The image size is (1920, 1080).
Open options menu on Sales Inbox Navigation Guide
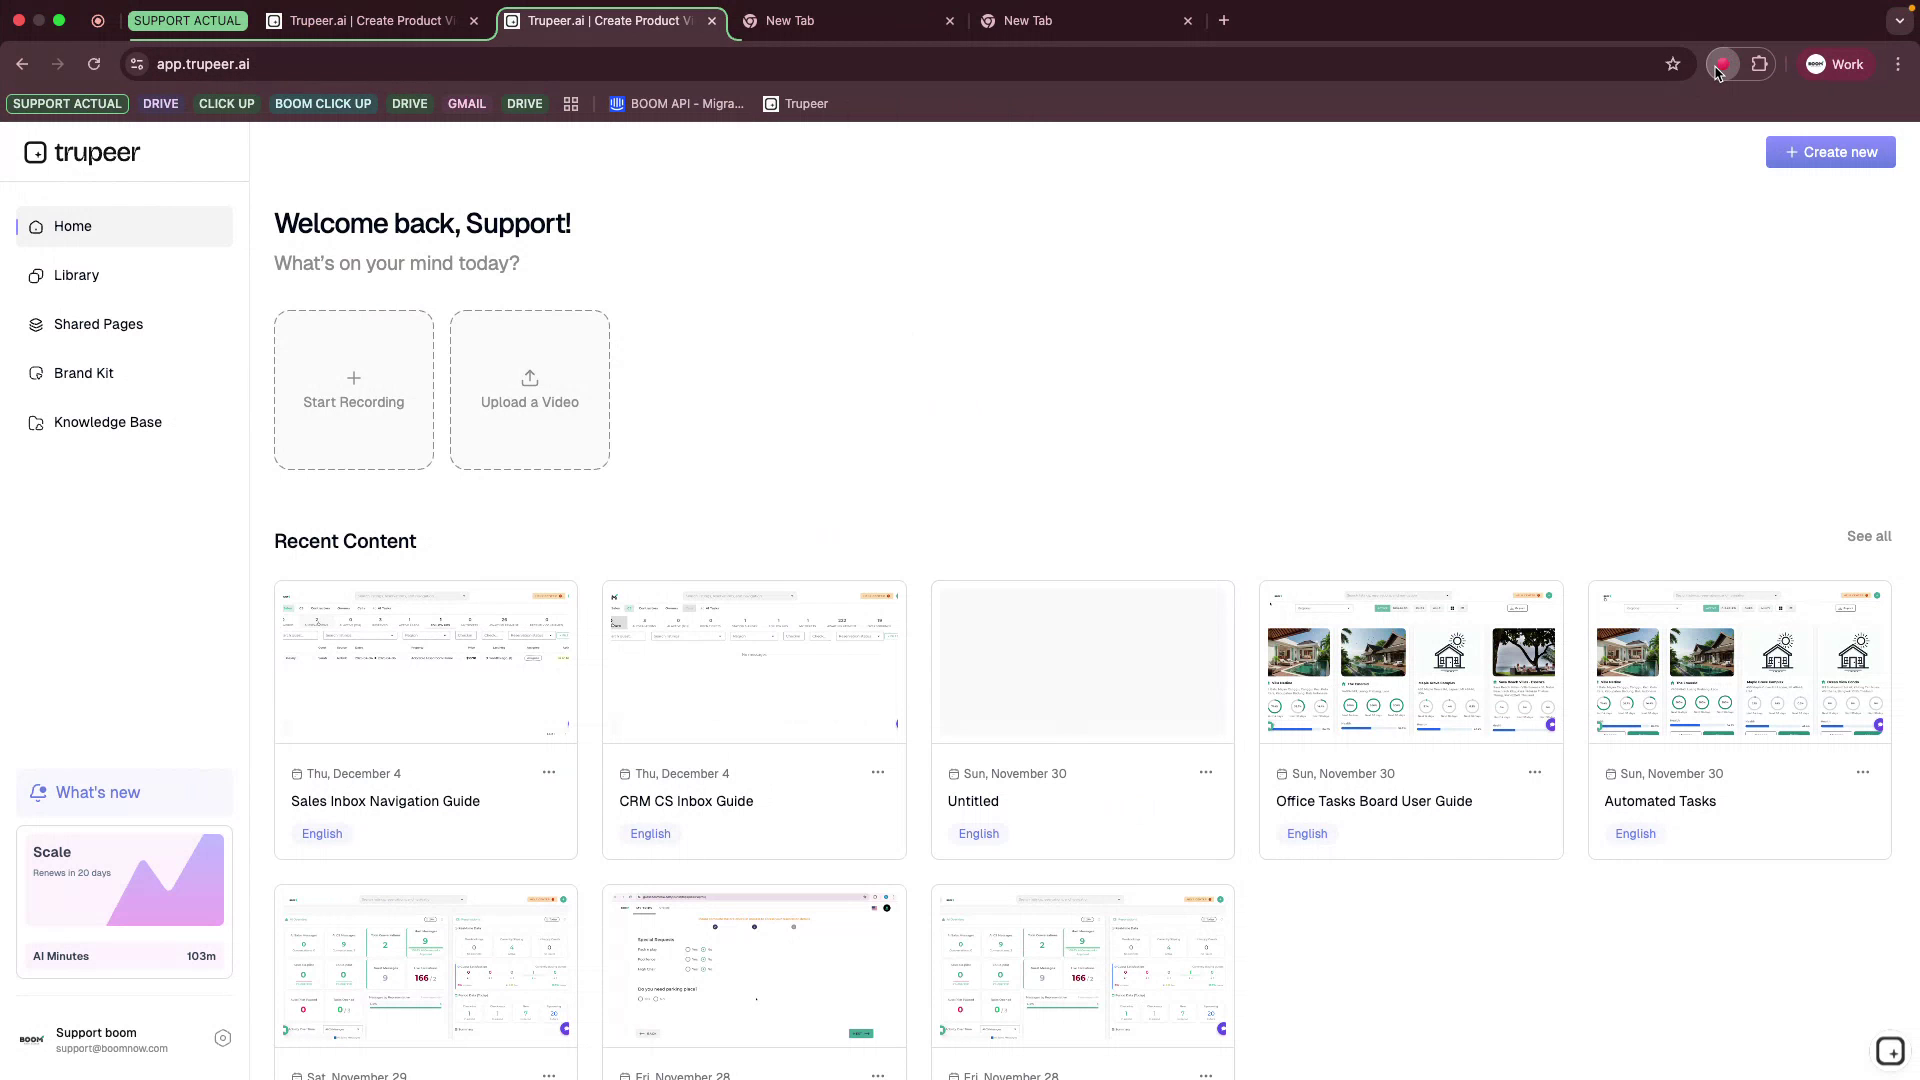[549, 772]
